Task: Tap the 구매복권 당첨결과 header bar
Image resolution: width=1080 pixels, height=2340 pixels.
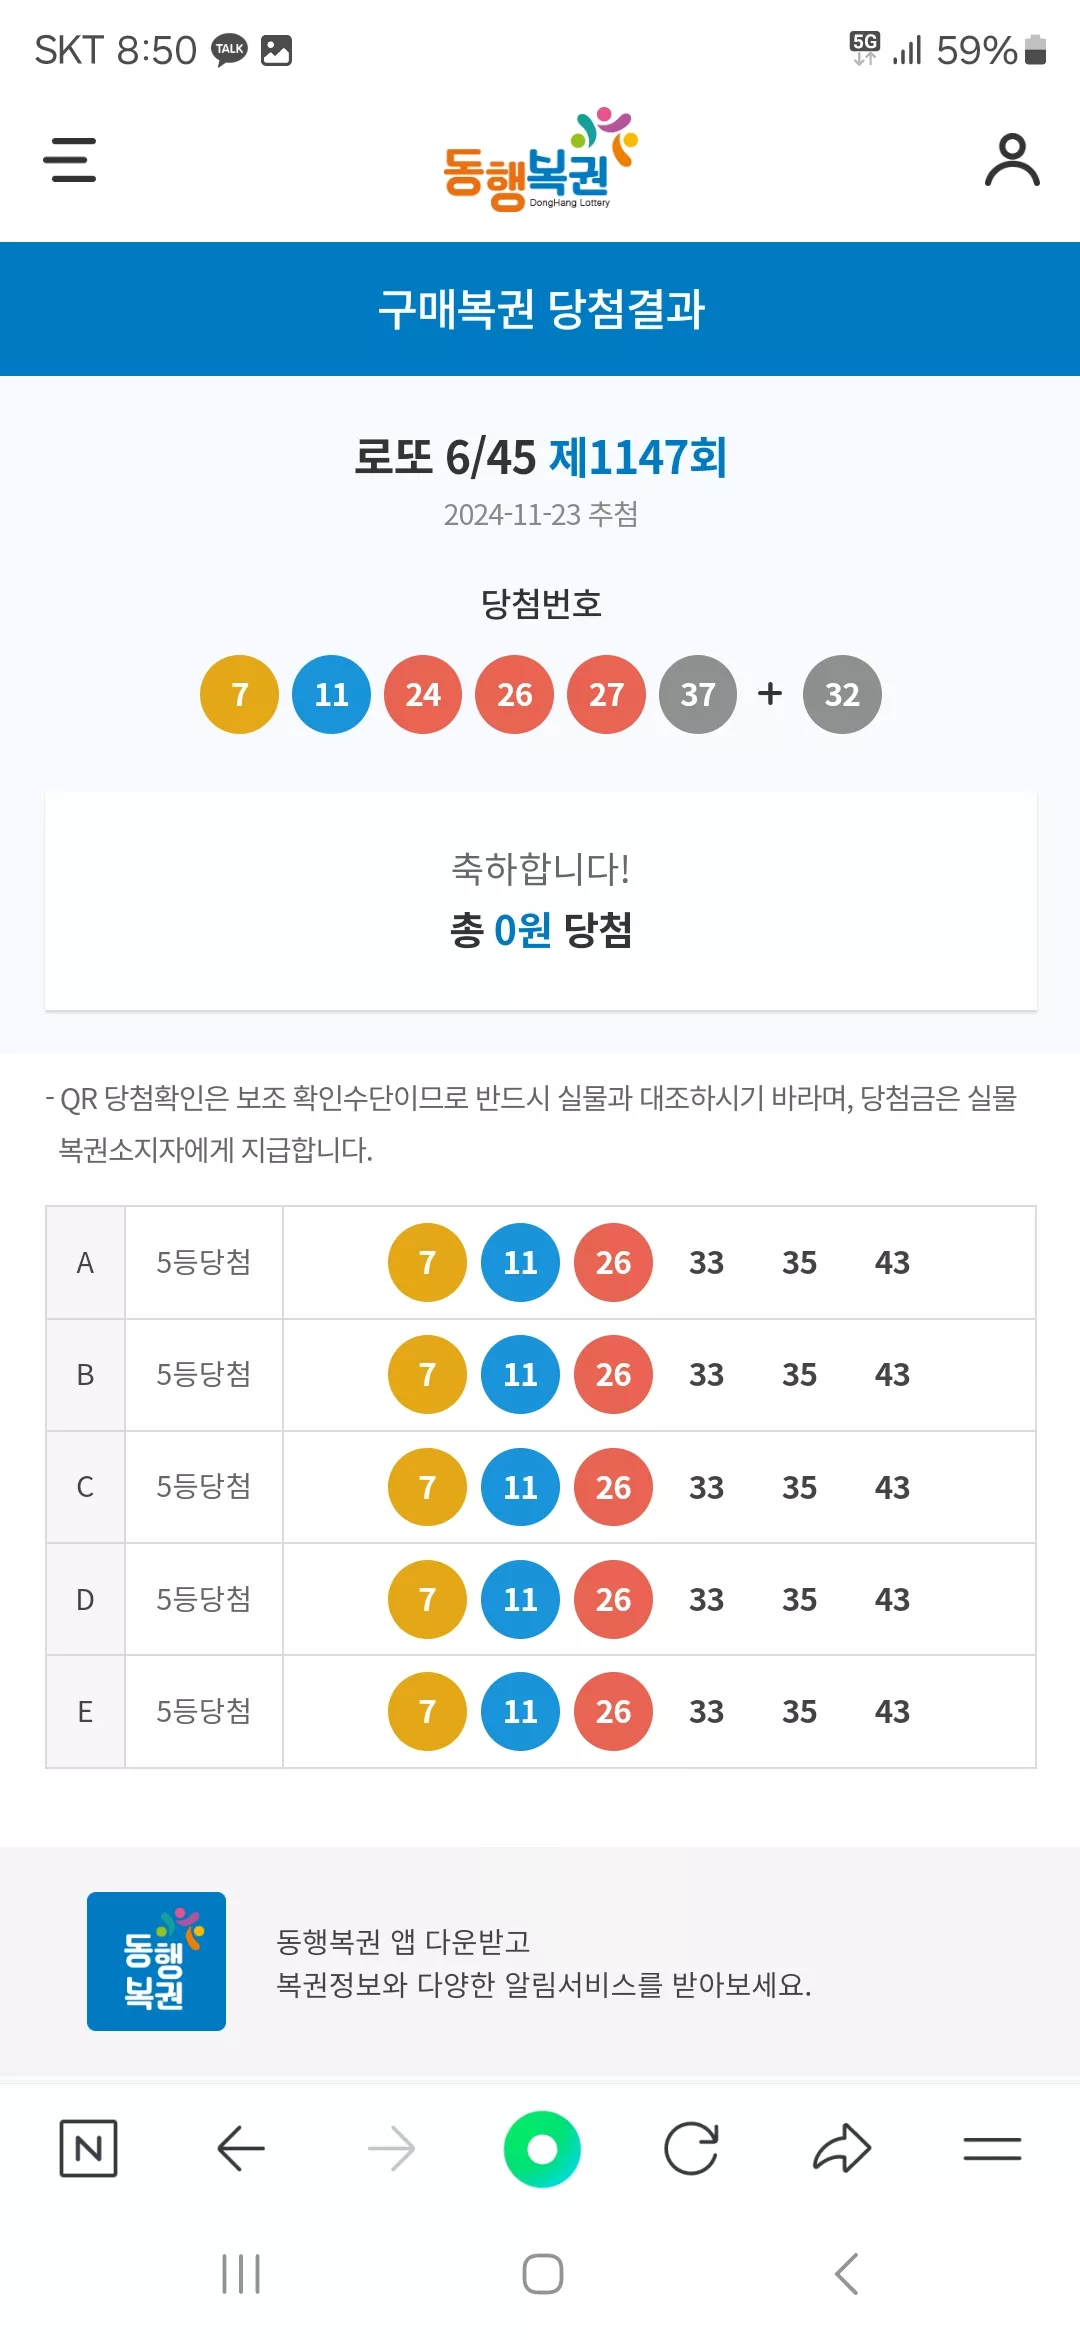Action: pos(540,309)
